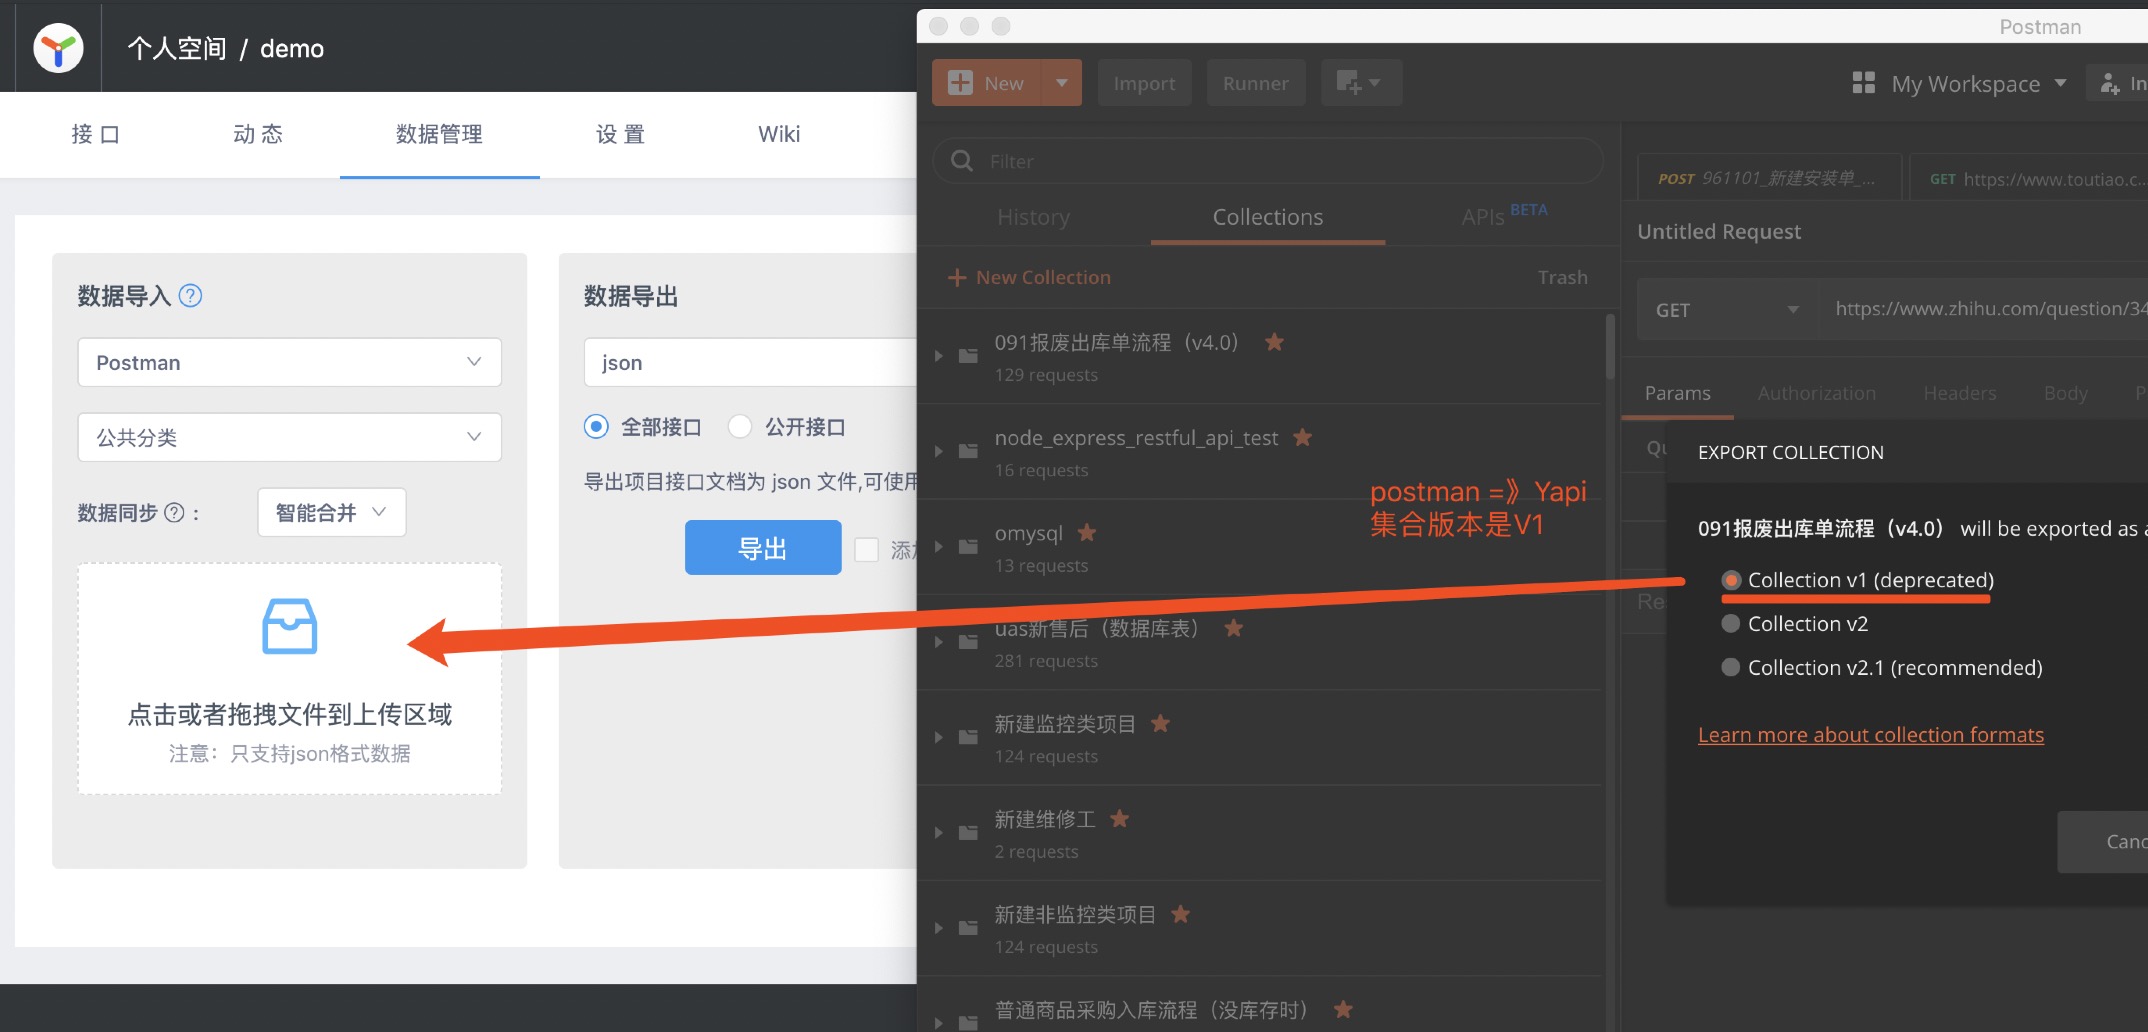Click the Import button in Postman

[x=1145, y=83]
